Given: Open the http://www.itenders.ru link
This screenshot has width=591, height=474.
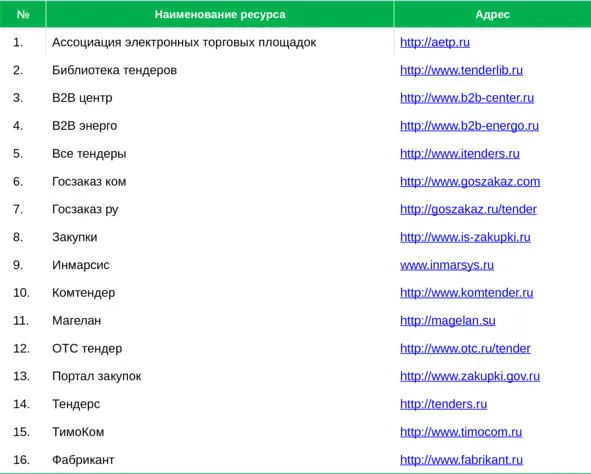Looking at the screenshot, I should pyautogui.click(x=460, y=154).
